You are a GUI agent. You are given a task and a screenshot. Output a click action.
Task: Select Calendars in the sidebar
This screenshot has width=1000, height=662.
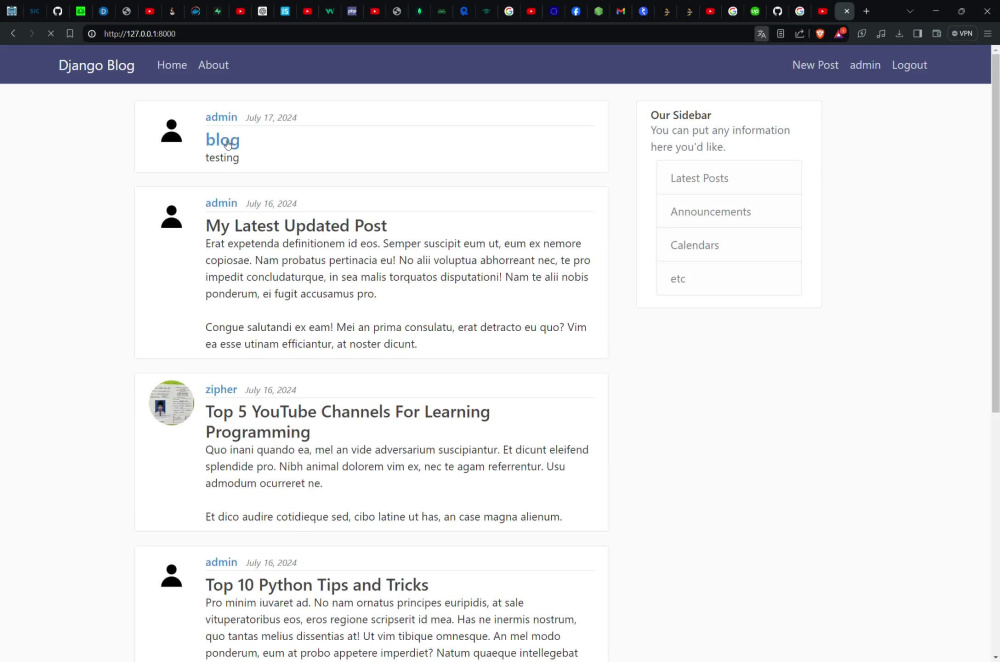(729, 245)
